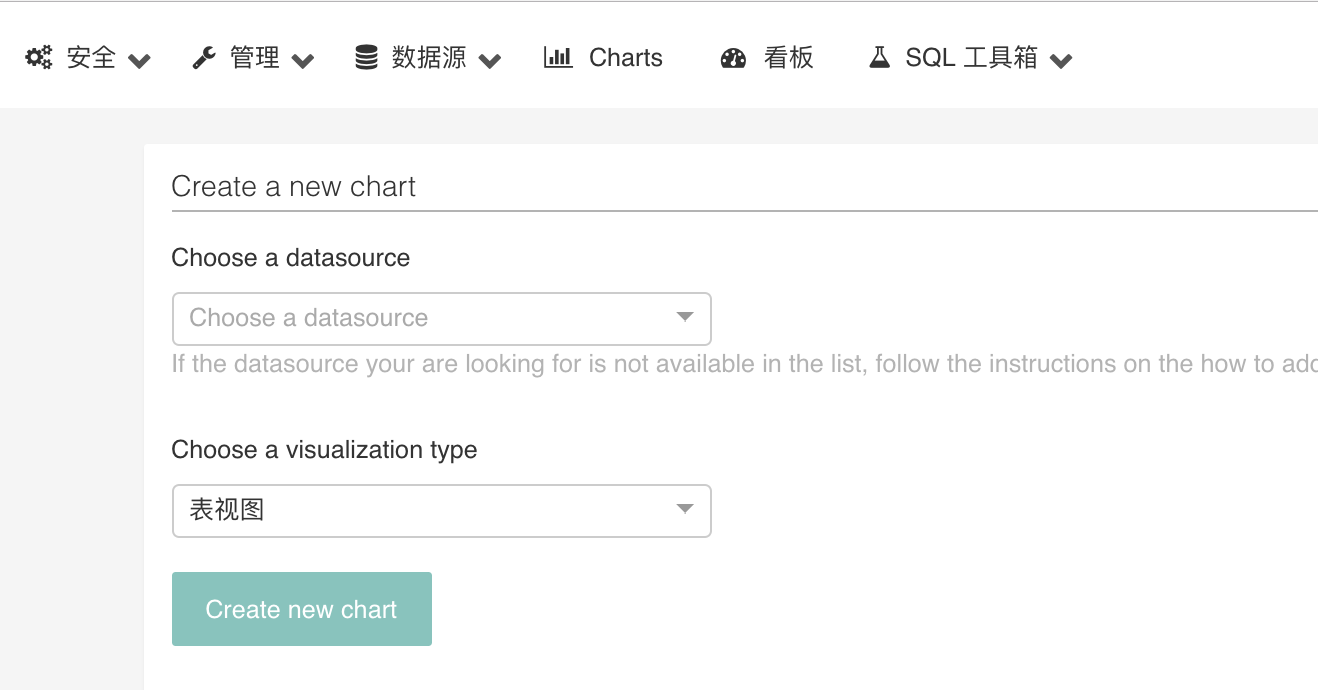The width and height of the screenshot is (1318, 690).
Task: Click into the Choose a datasource field
Action: [442, 319]
